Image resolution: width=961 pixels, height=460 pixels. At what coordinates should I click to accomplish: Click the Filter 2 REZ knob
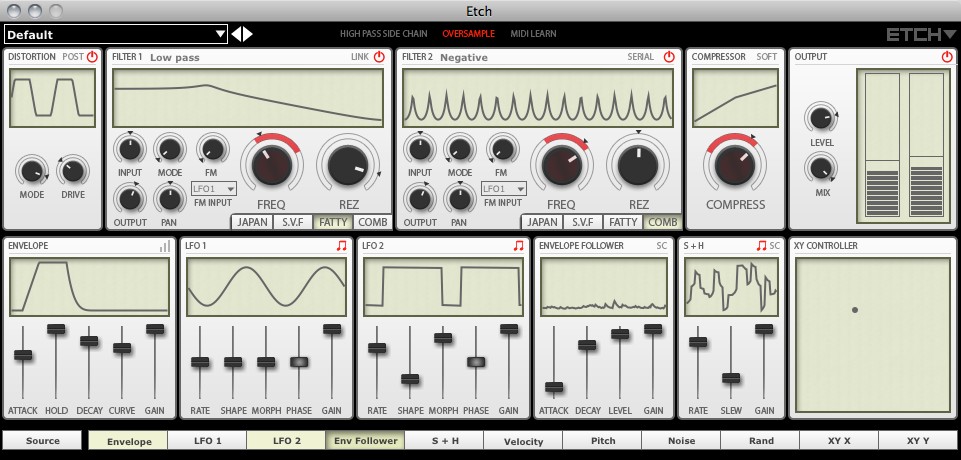pyautogui.click(x=638, y=165)
